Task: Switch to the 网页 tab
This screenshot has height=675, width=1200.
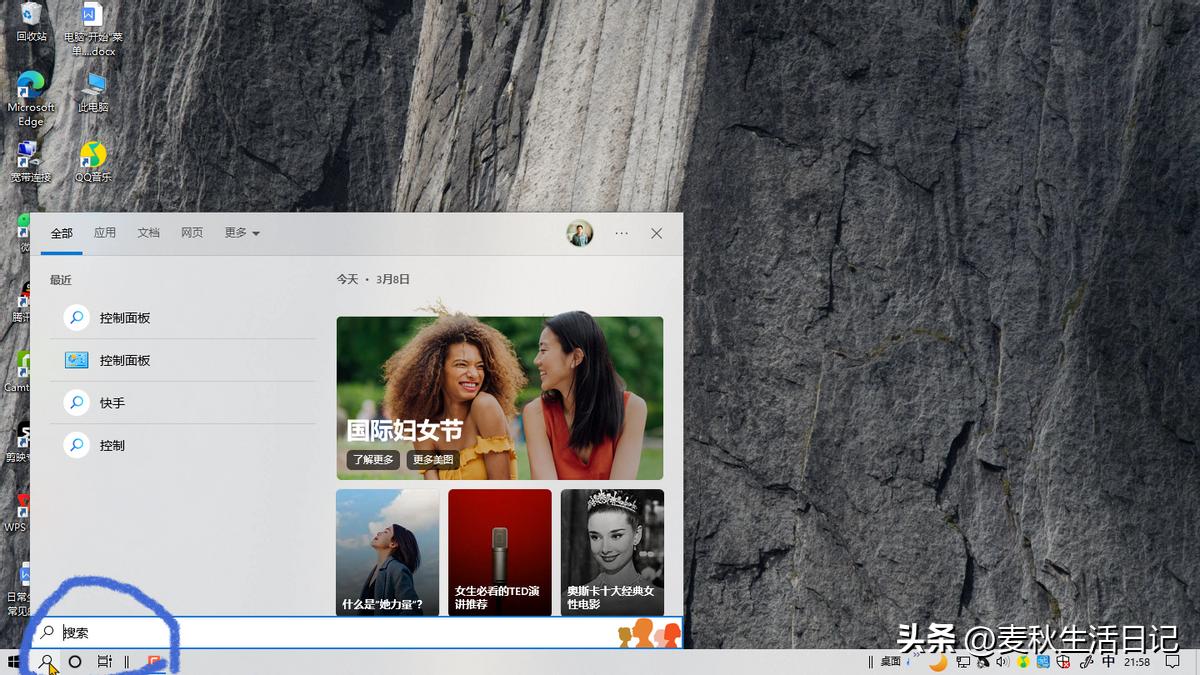Action: 192,233
